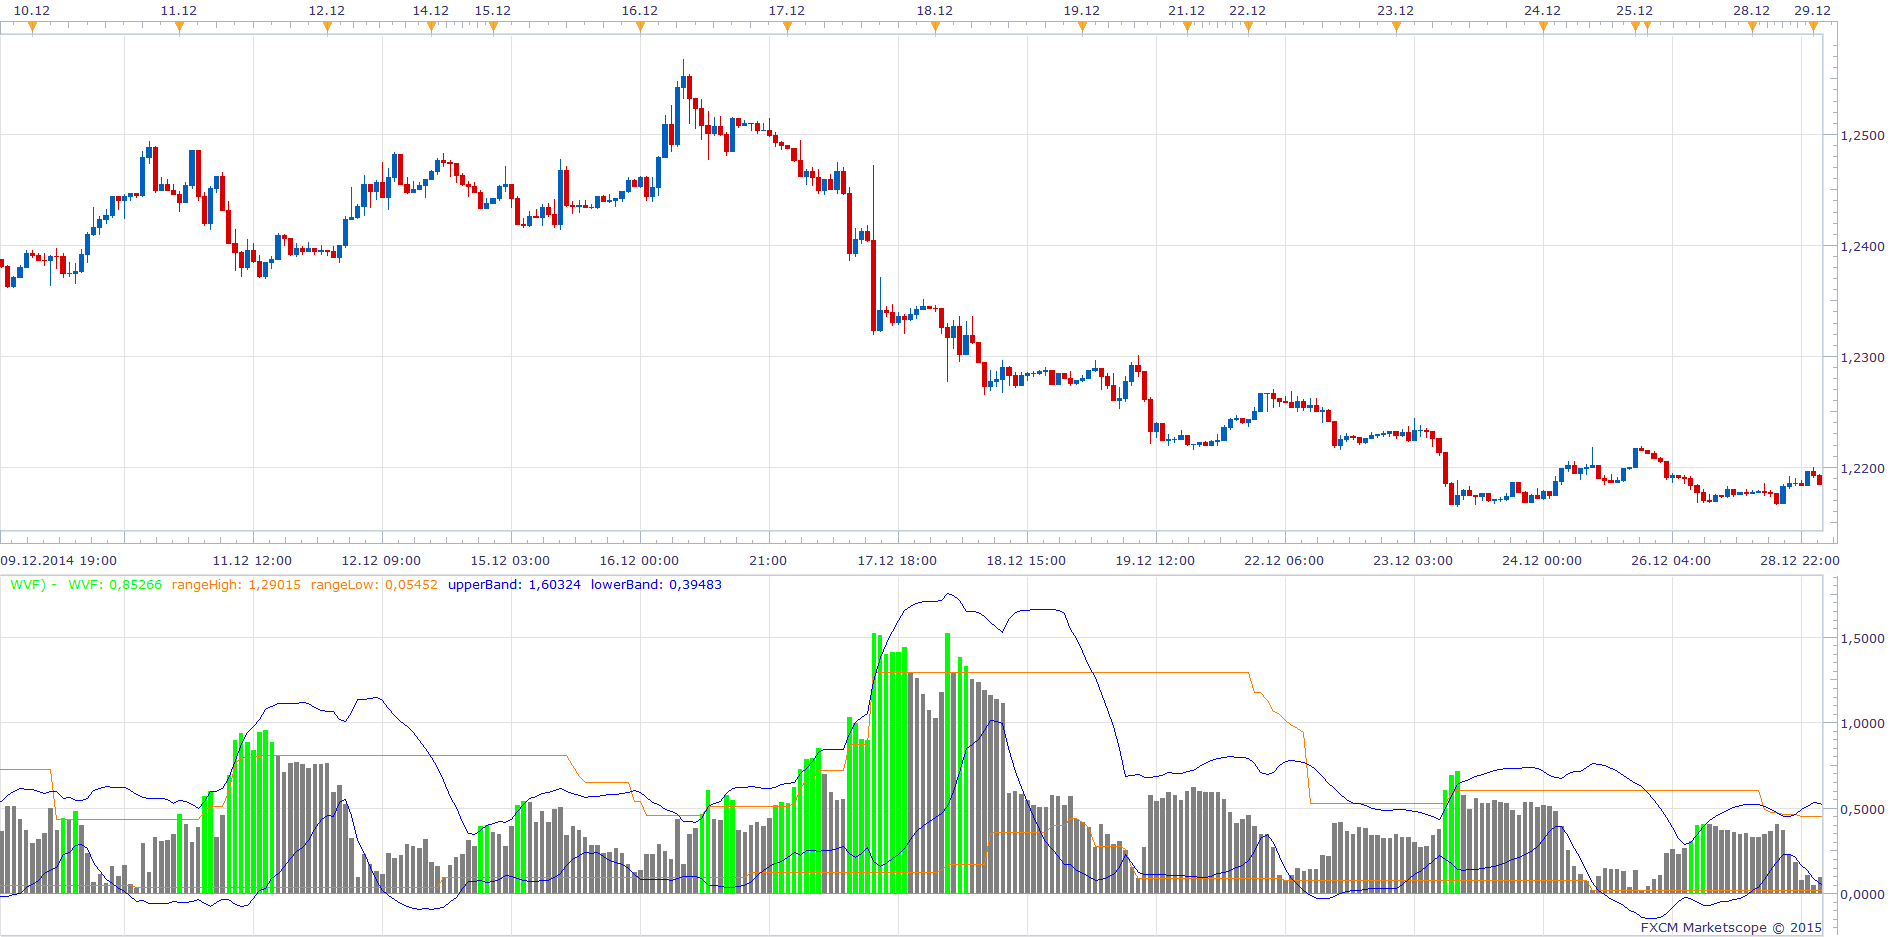
Task: Click the orange day marker below 16.12
Action: pyautogui.click(x=640, y=28)
